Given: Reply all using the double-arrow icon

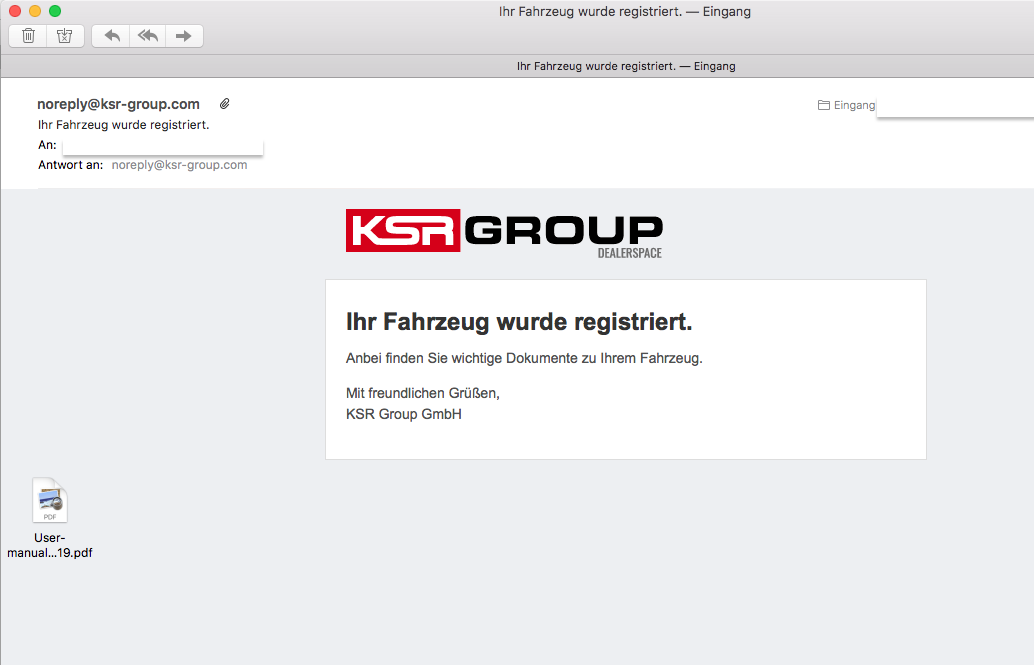Looking at the screenshot, I should 147,36.
